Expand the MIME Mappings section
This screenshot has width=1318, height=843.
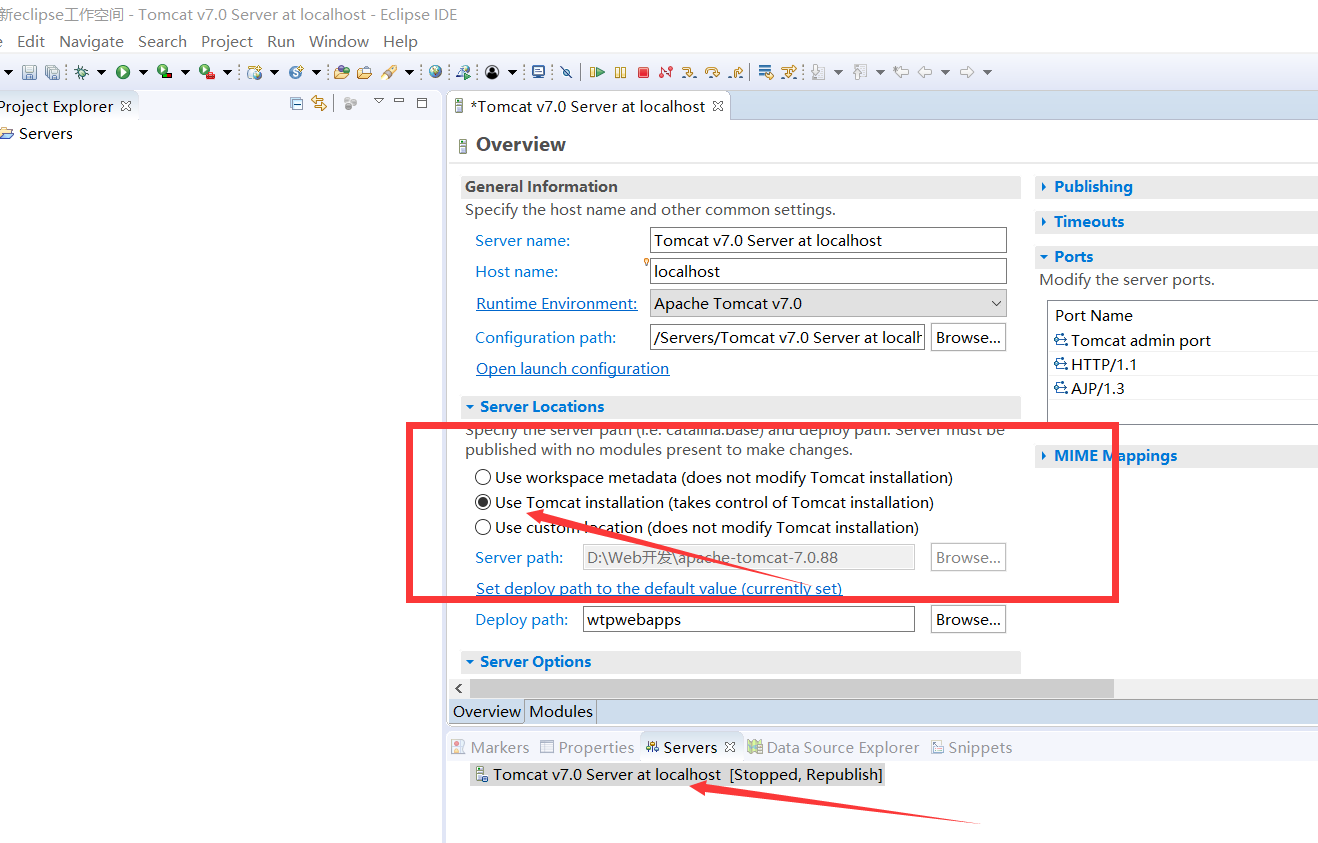click(1044, 456)
